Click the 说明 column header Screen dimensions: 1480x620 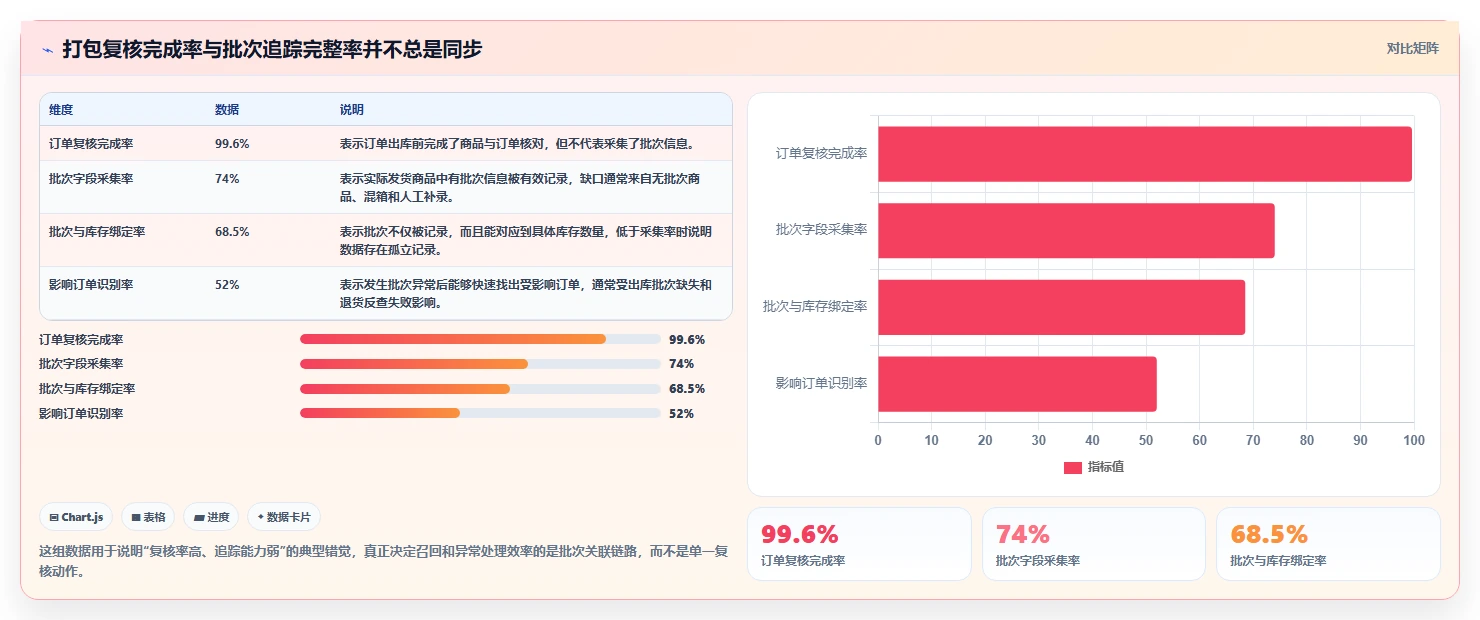tap(352, 110)
